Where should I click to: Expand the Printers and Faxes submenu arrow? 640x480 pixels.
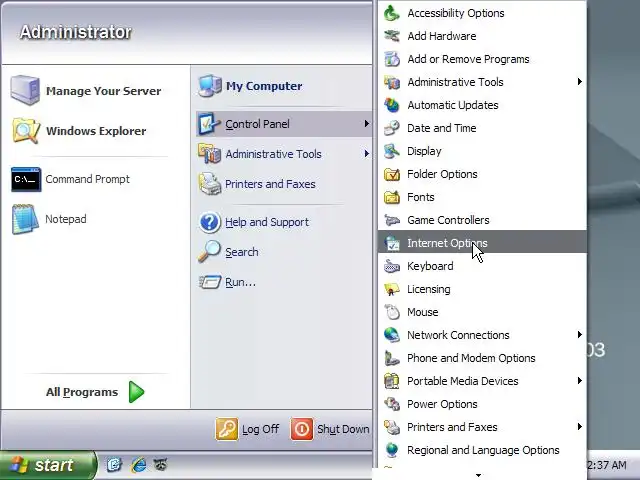tap(580, 427)
